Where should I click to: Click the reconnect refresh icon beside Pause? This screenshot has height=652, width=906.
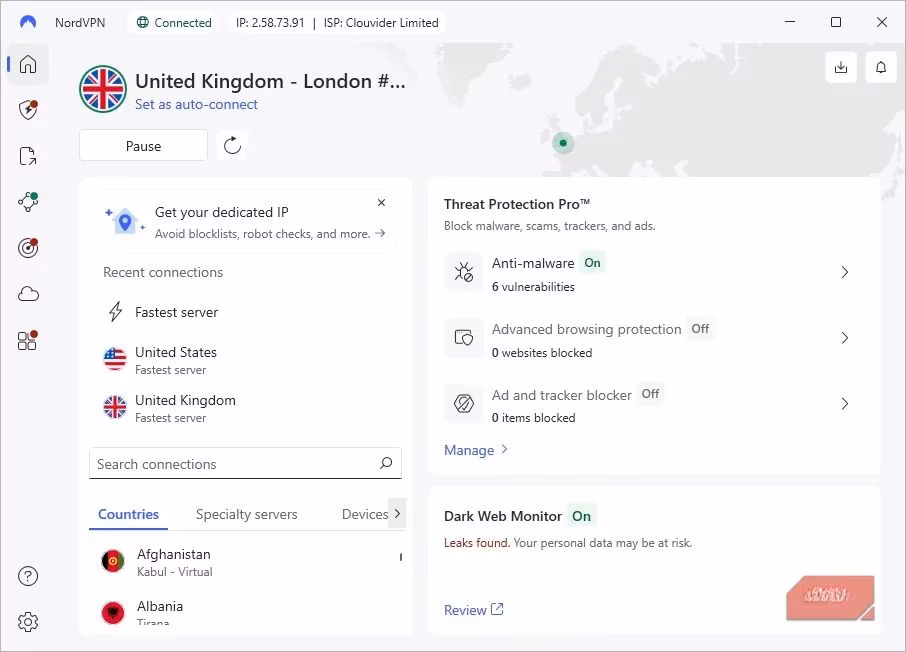click(x=233, y=145)
